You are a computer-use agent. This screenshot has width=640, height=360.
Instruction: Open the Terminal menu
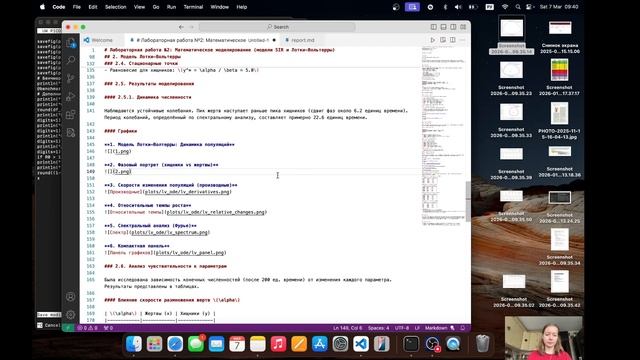point(193,7)
